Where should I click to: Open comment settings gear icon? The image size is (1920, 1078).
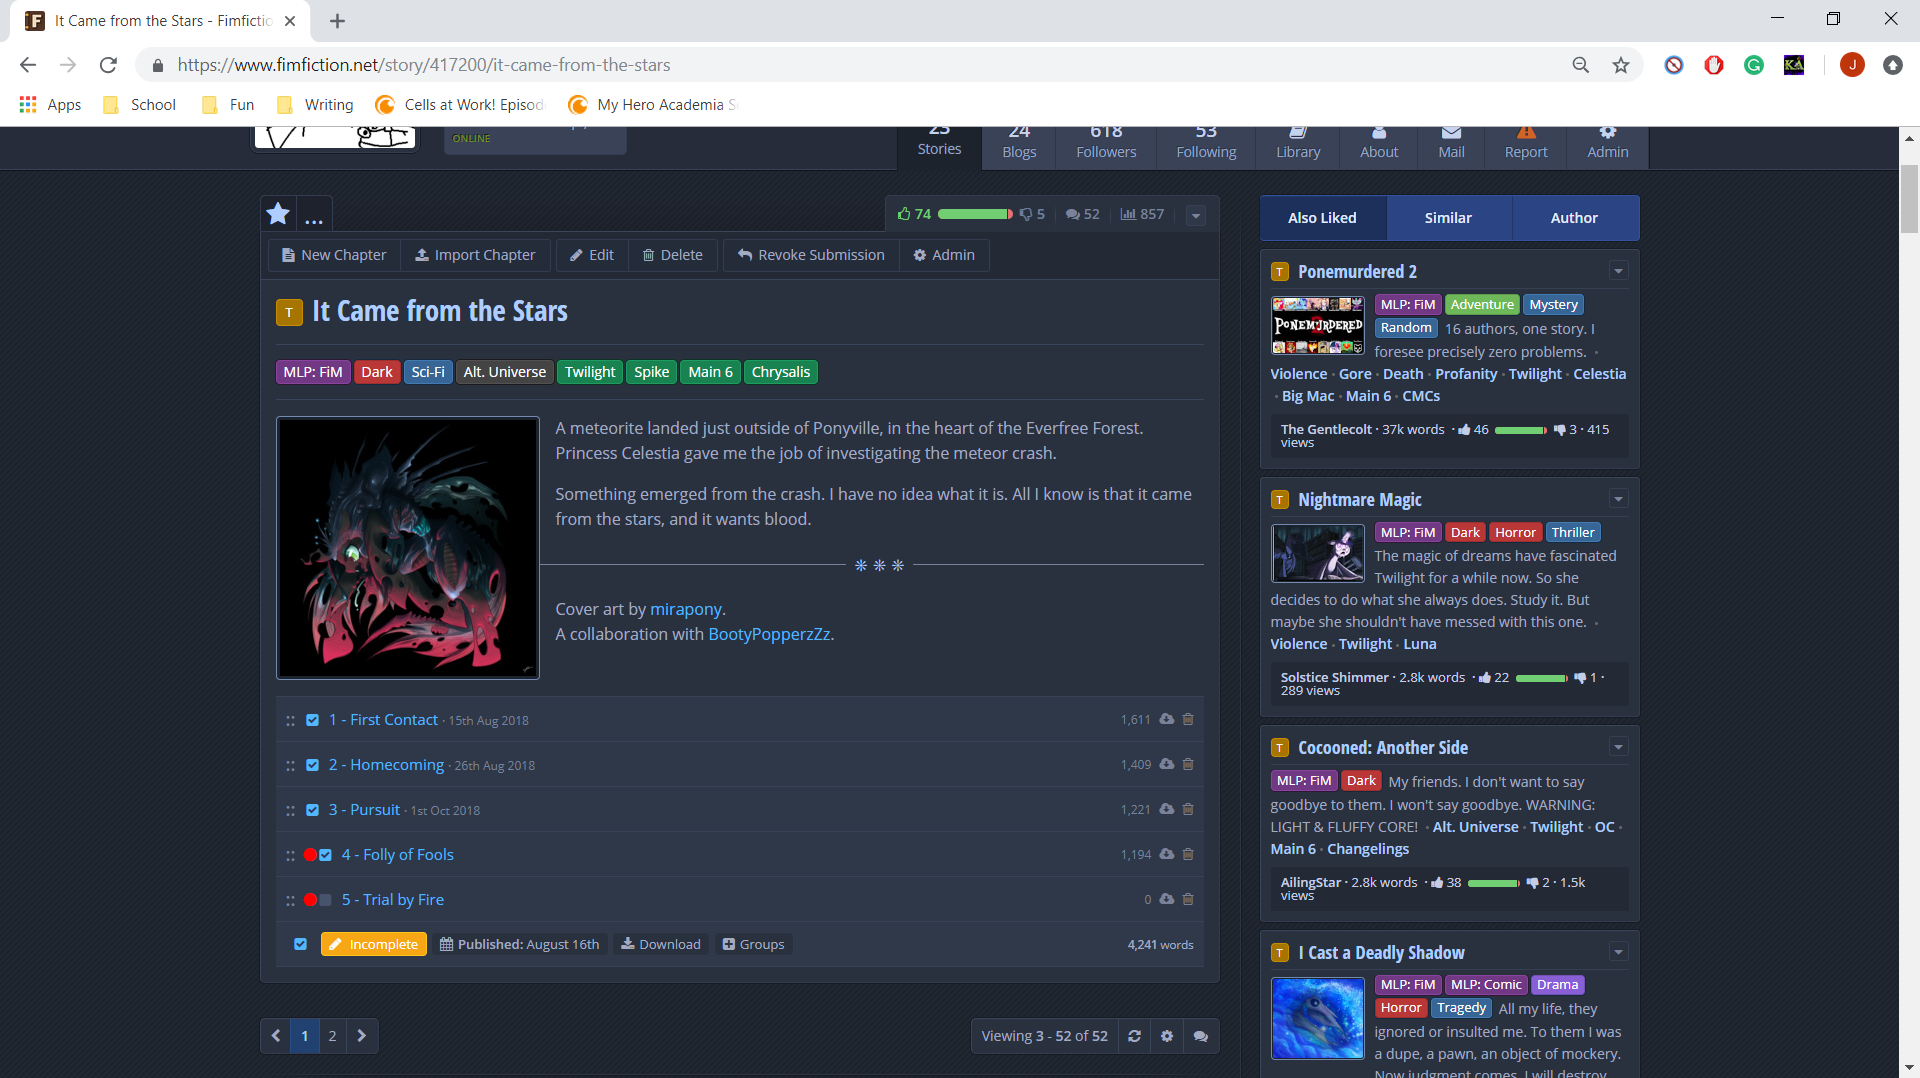pyautogui.click(x=1167, y=1036)
